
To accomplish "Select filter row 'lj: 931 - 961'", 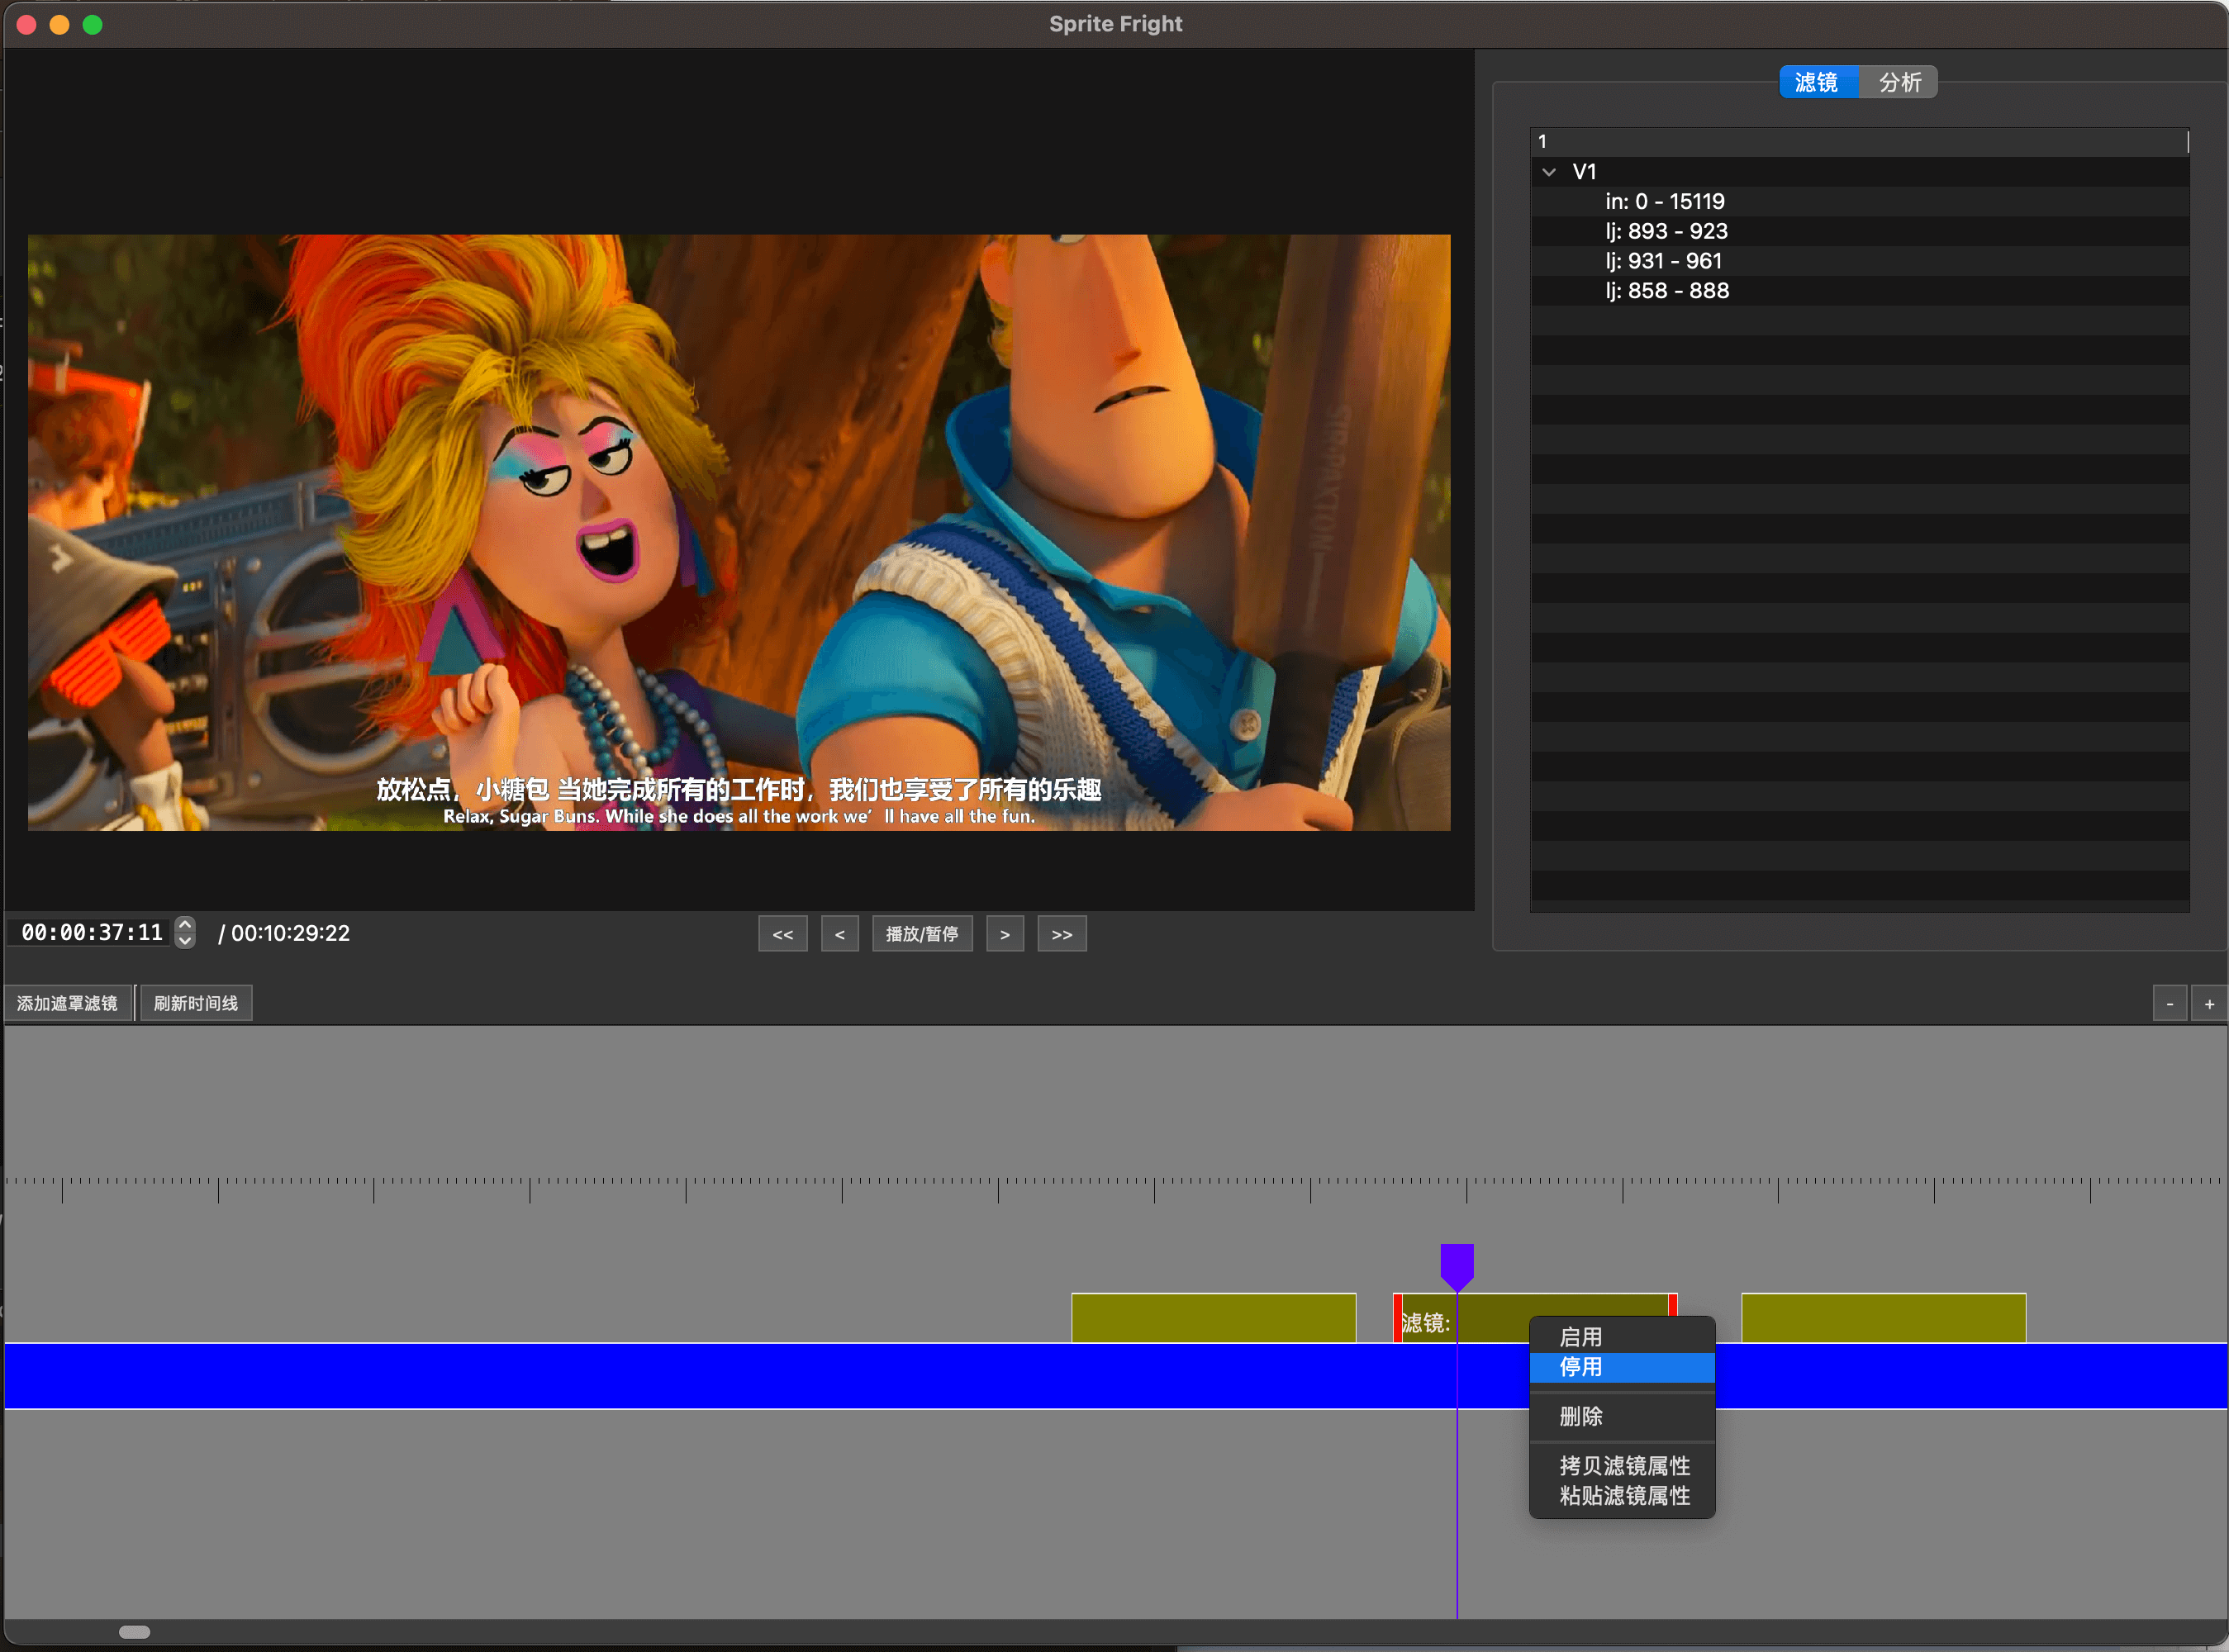I will 1860,261.
